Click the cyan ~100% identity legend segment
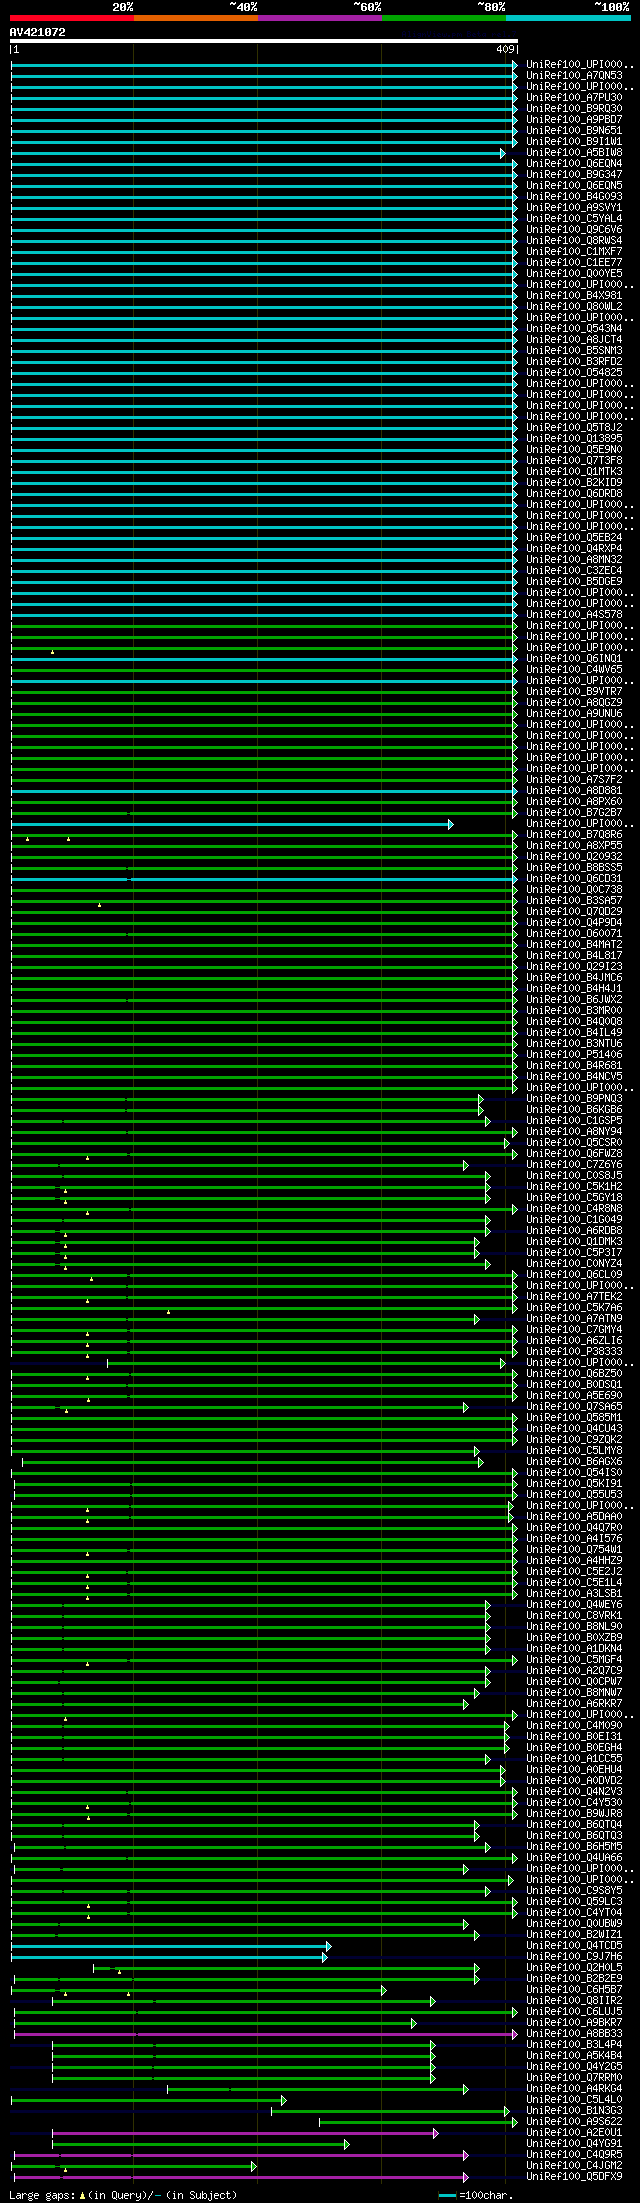640x2203 pixels. pyautogui.click(x=568, y=17)
